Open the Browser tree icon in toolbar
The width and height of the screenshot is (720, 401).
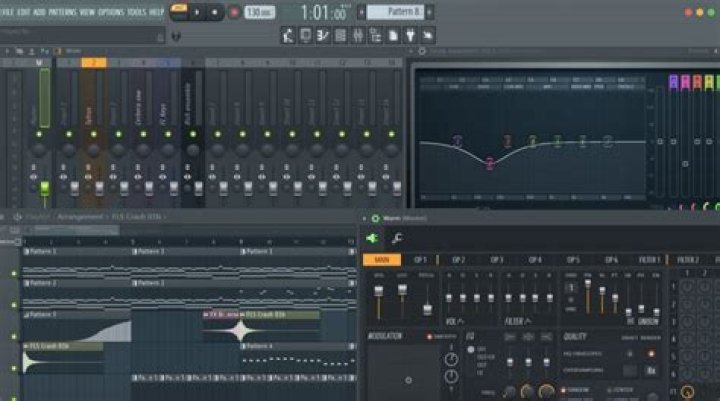point(375,36)
